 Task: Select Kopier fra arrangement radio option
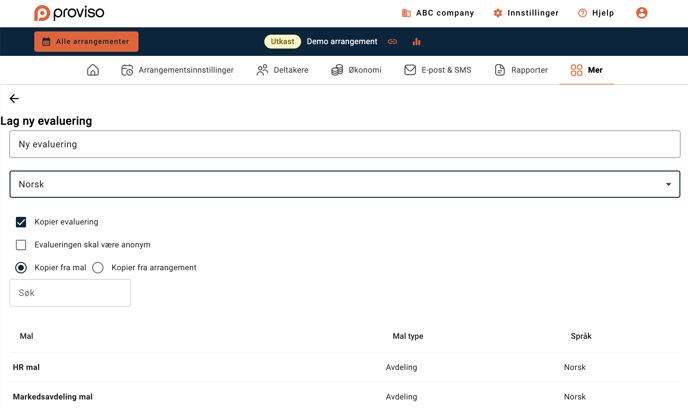[x=98, y=268]
